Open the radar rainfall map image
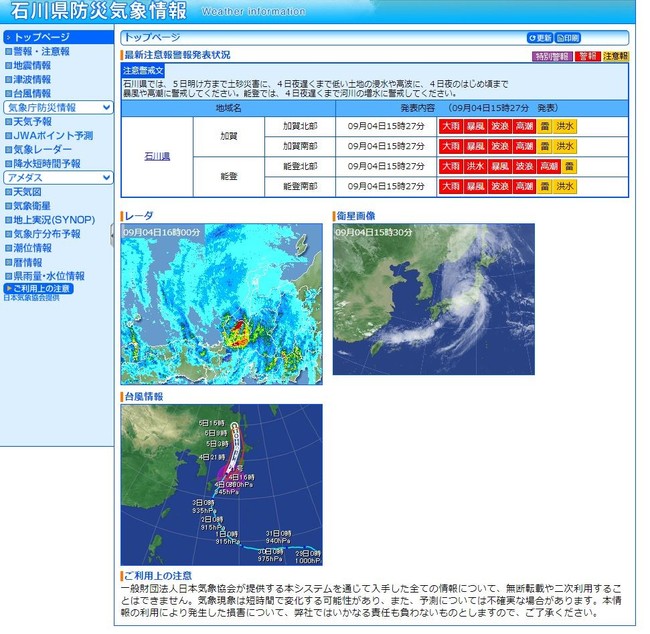The image size is (650, 634). pyautogui.click(x=221, y=304)
